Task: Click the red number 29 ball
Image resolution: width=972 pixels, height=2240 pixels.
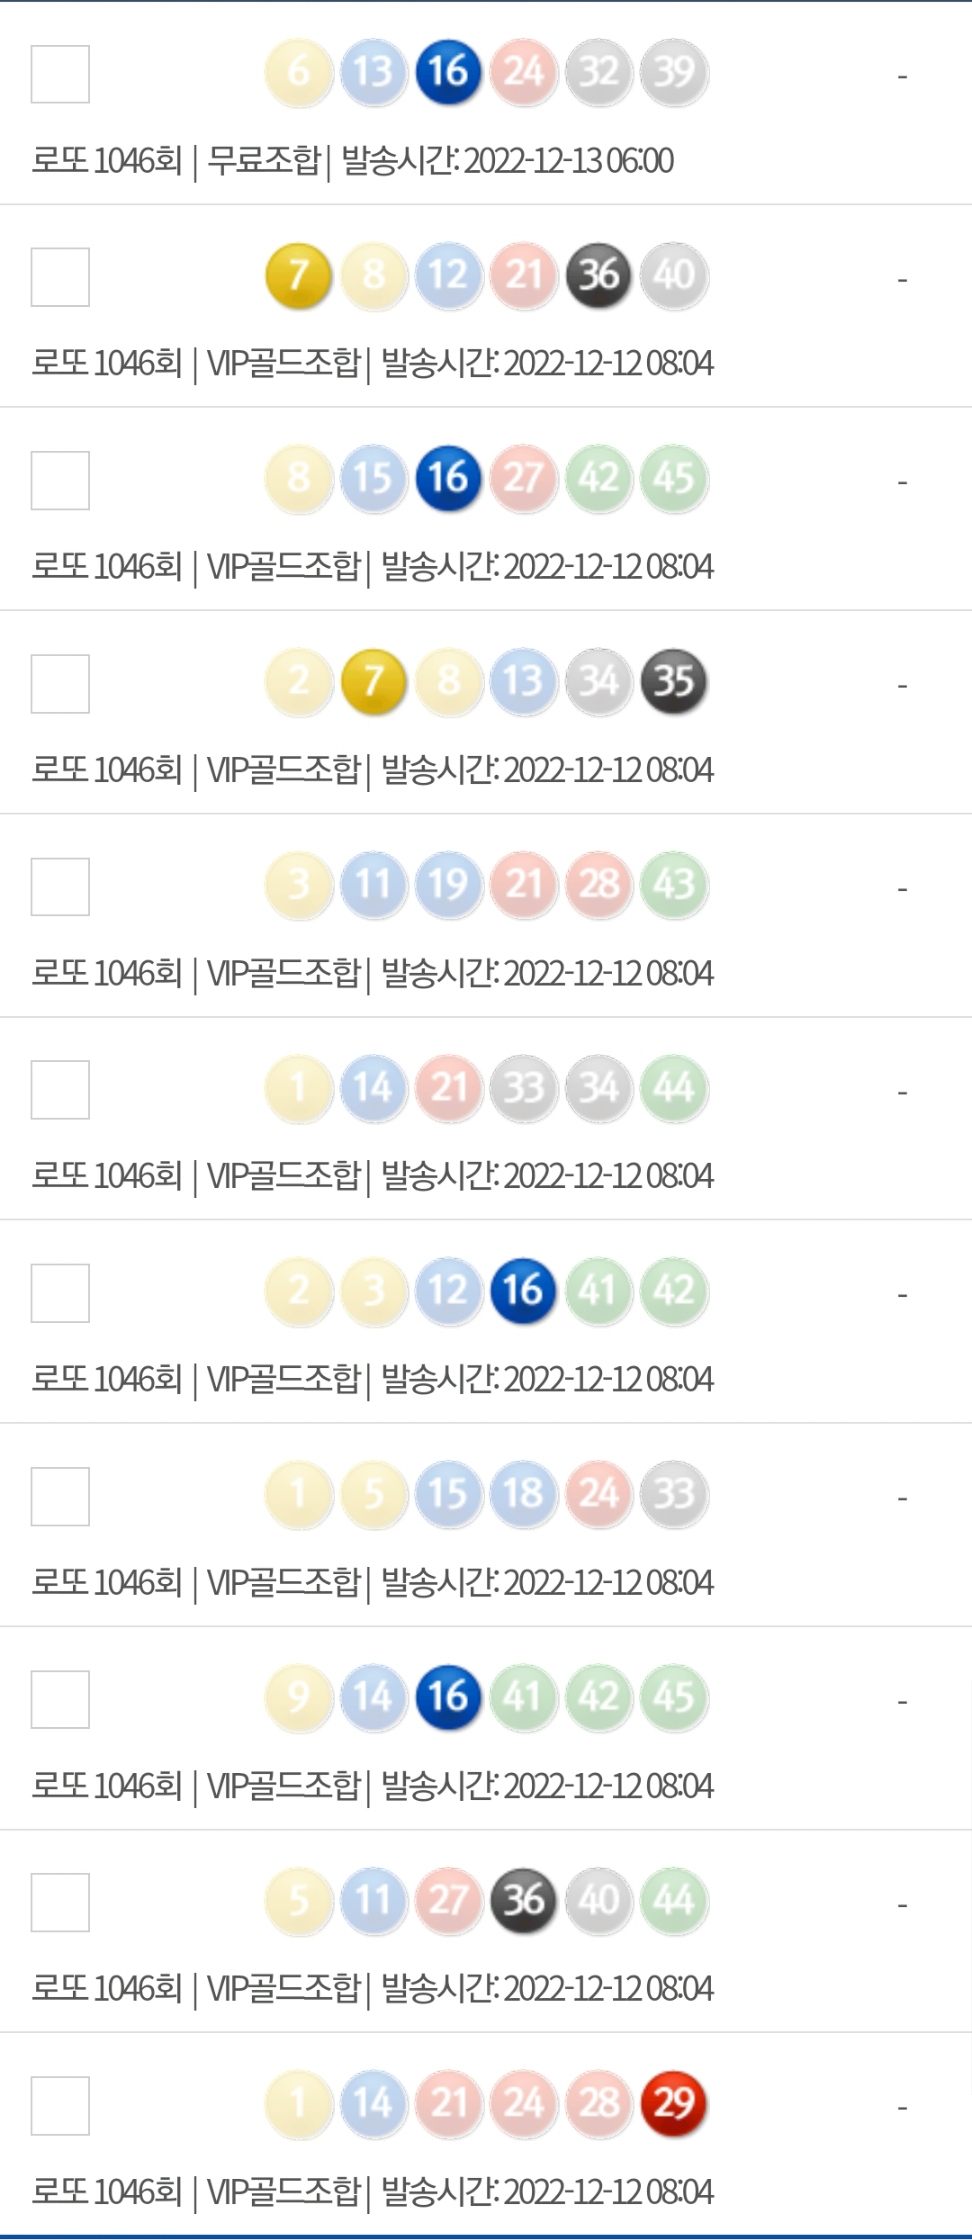Action: (x=674, y=2103)
